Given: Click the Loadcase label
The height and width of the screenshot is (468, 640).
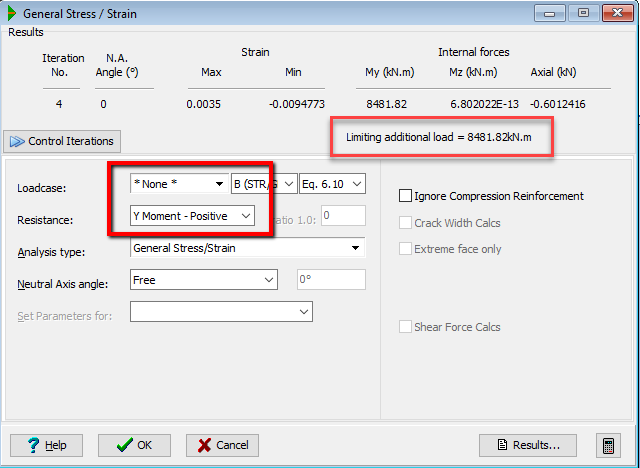Looking at the screenshot, I should [41, 189].
